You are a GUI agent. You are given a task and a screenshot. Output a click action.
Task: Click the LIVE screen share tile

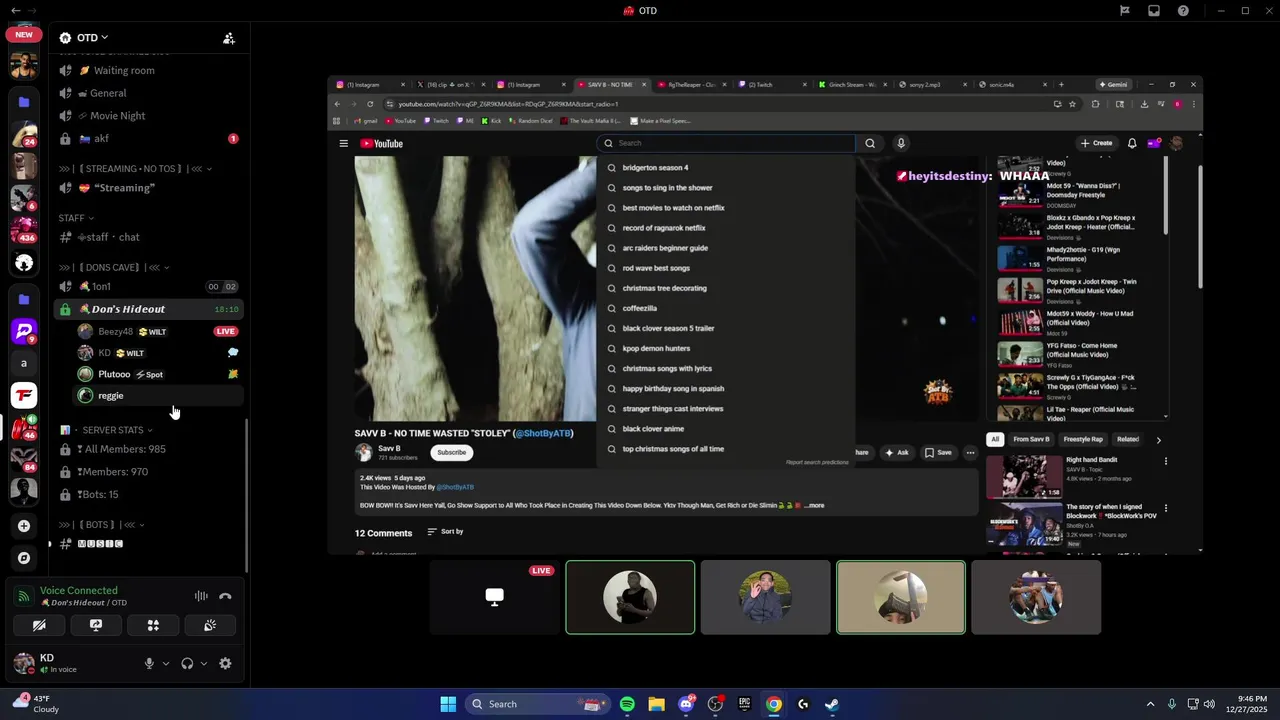click(495, 597)
